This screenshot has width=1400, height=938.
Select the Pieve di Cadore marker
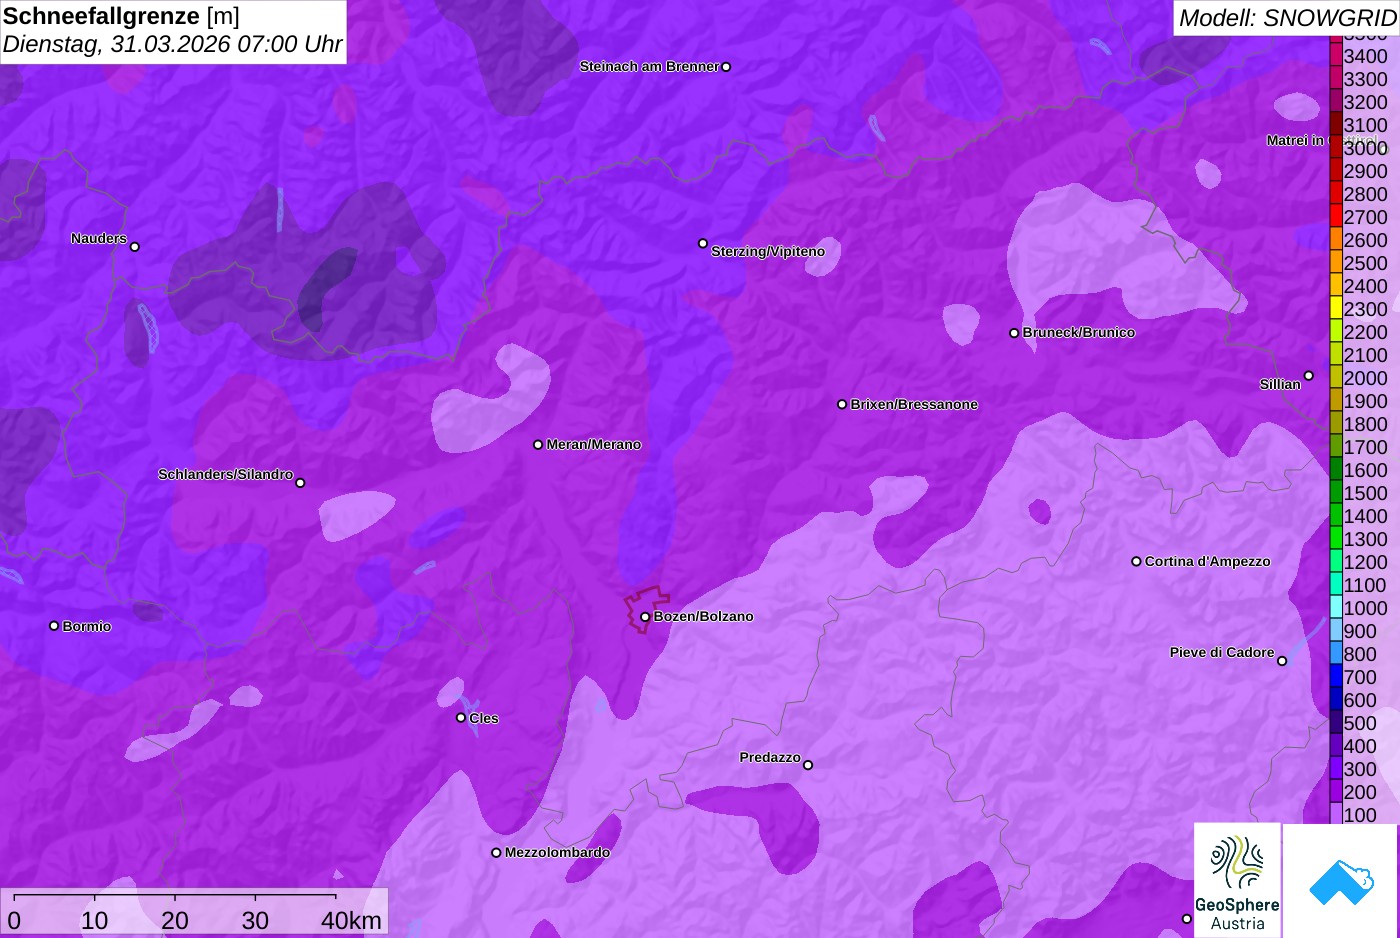[1282, 661]
